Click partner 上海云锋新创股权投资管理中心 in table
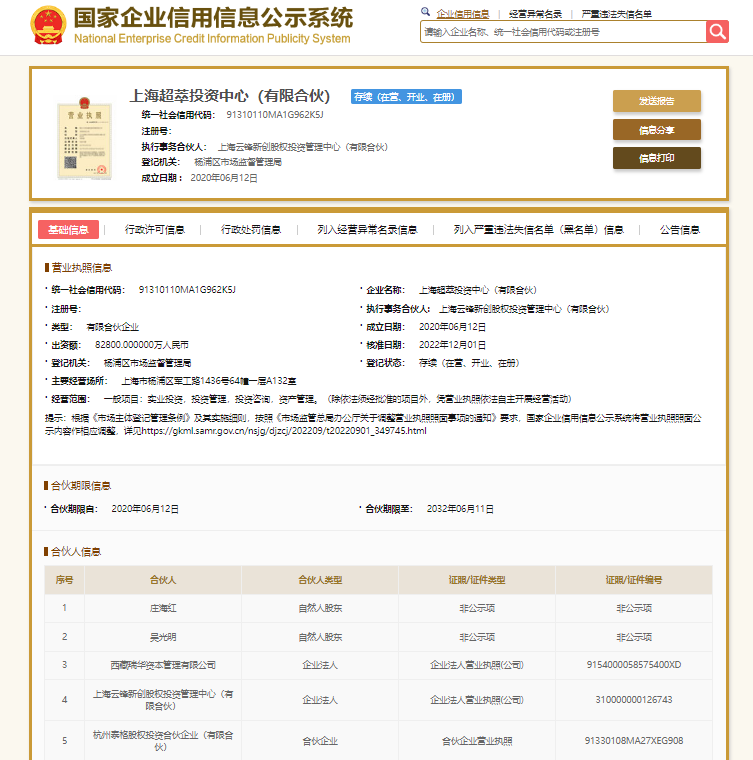 point(163,700)
